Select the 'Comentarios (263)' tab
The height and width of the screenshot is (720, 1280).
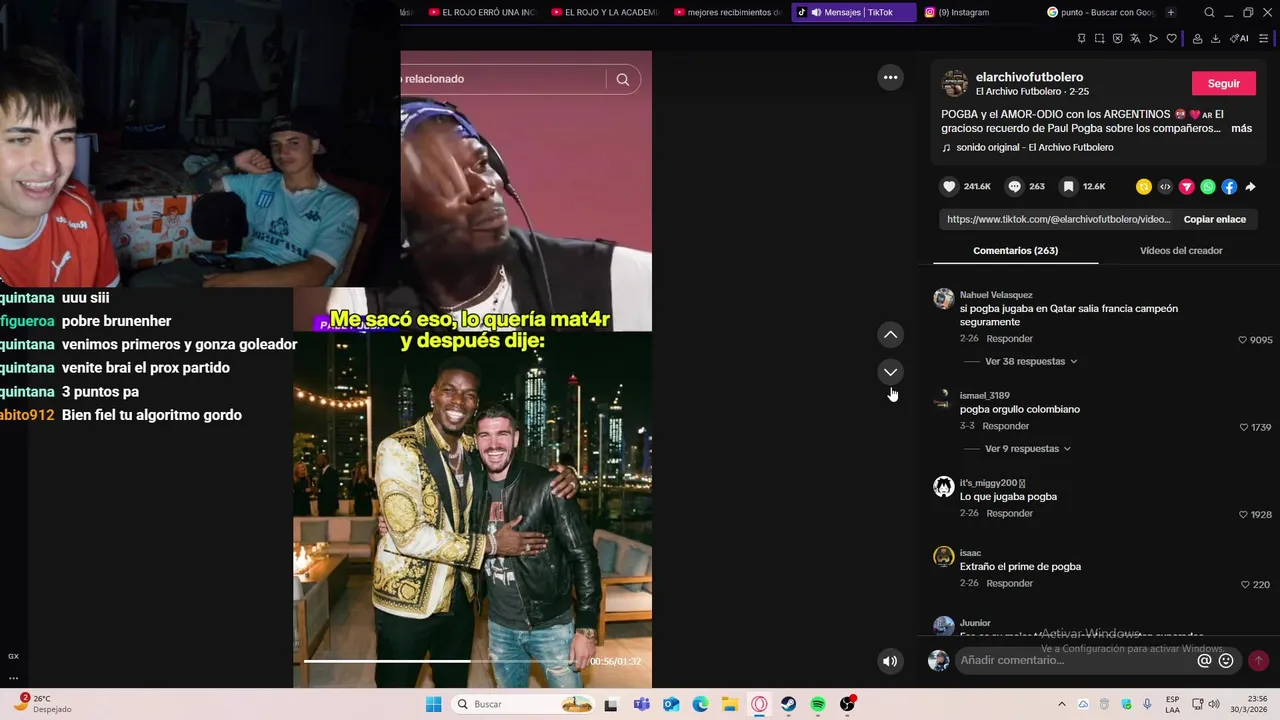1015,251
